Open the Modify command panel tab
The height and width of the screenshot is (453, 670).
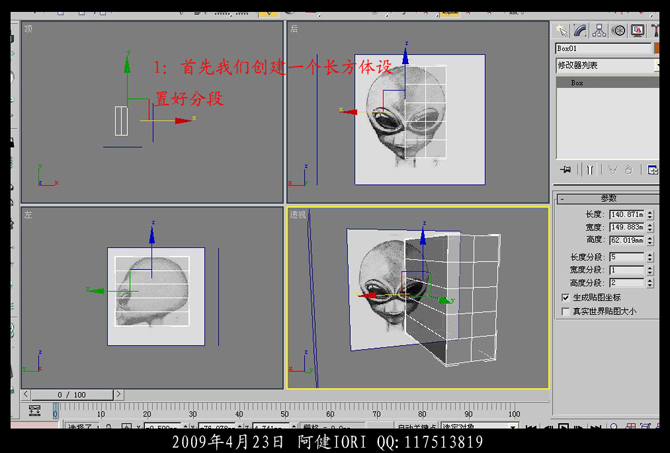pos(580,31)
